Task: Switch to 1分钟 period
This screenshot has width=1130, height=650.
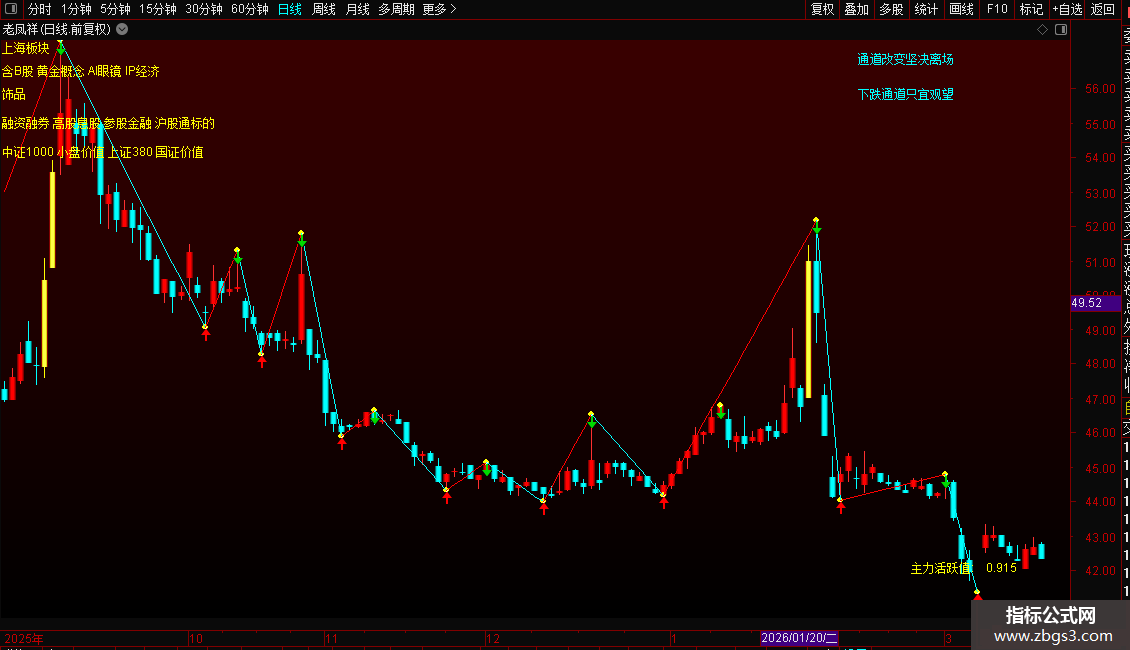Action: 76,9
